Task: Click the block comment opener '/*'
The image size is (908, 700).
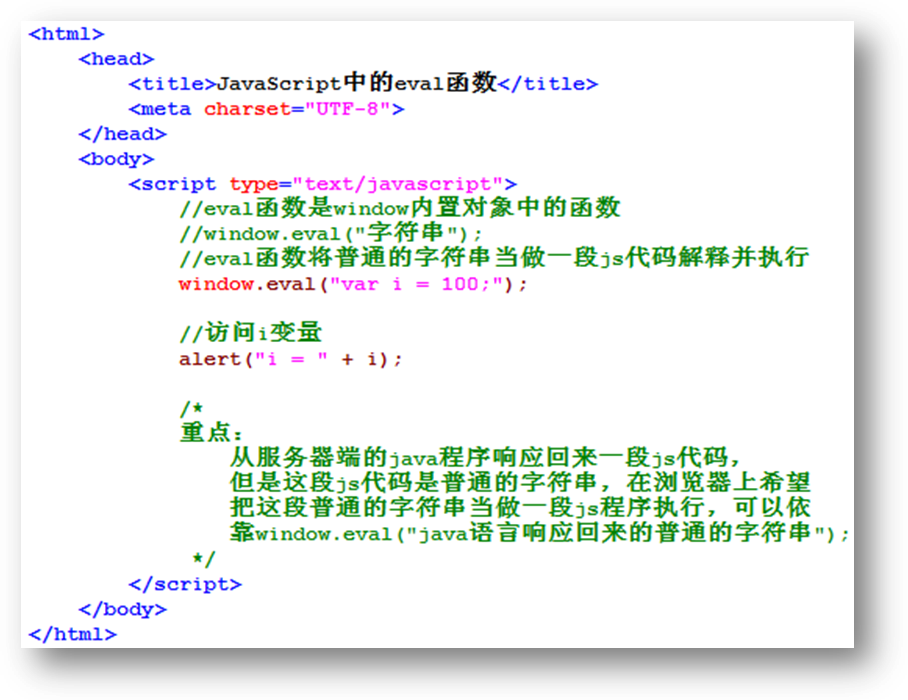Action: click(x=191, y=409)
